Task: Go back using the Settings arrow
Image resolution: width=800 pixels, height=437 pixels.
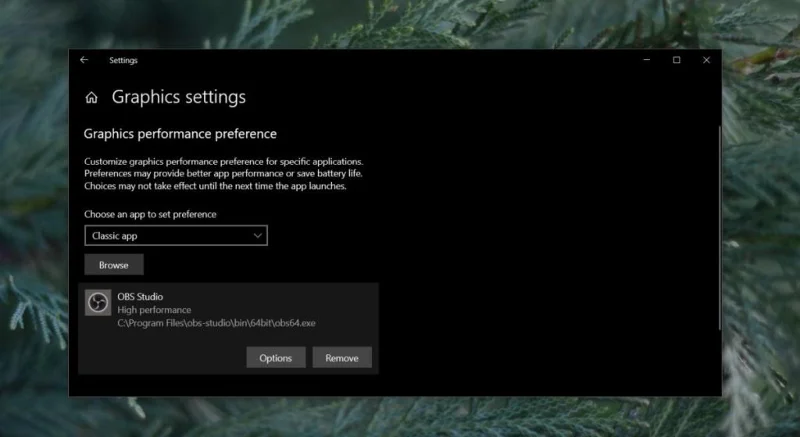Action: coord(84,60)
